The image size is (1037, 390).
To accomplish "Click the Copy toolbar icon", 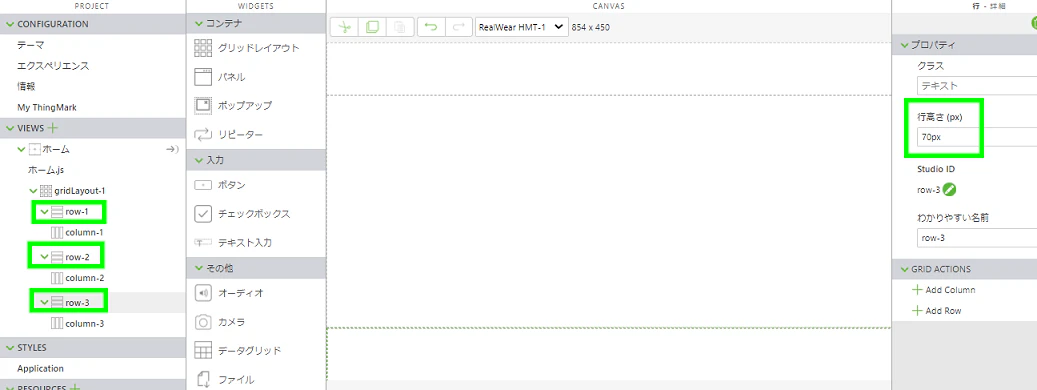I will pos(372,27).
